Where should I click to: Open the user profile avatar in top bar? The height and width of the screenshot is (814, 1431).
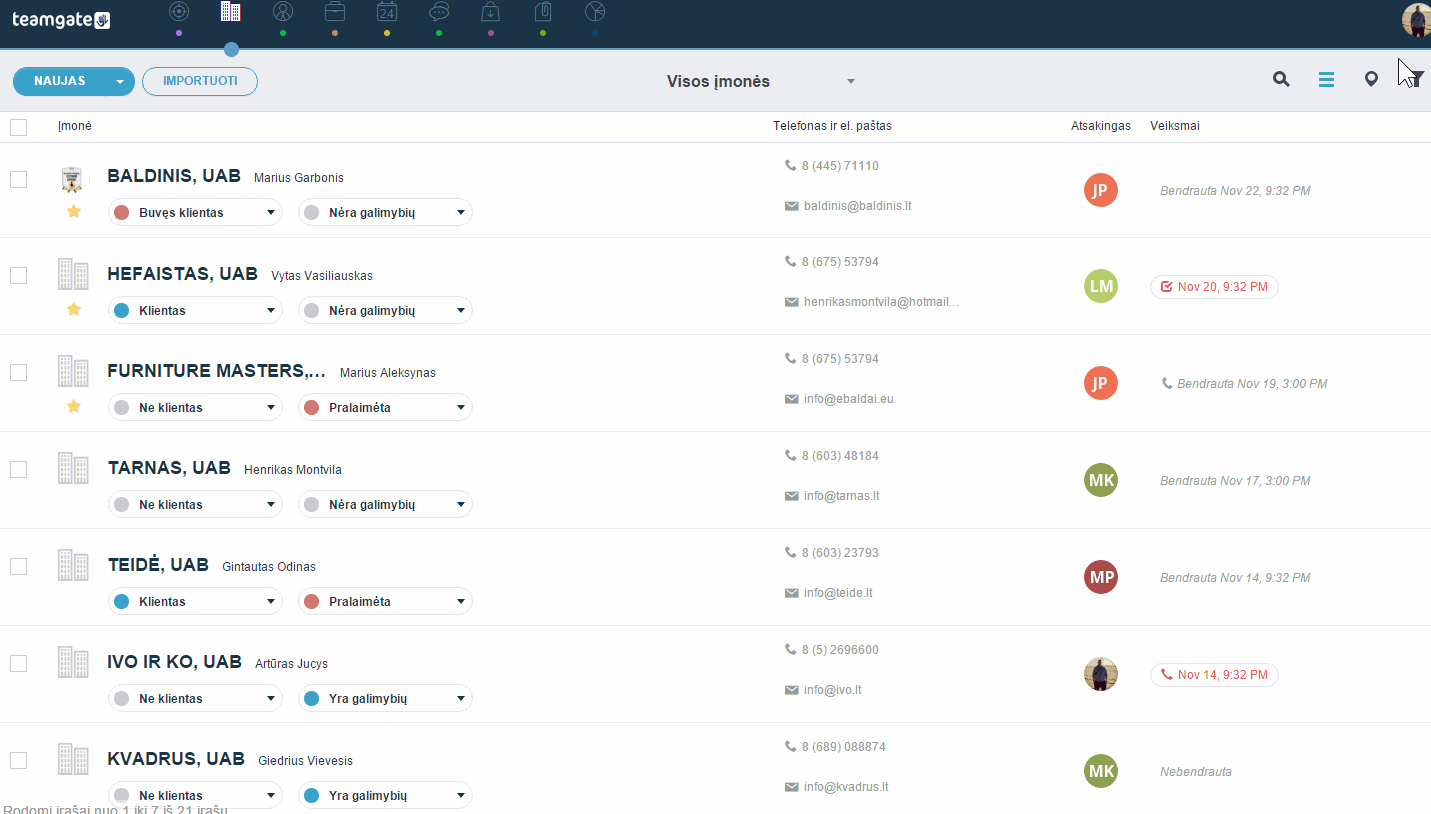click(x=1416, y=19)
